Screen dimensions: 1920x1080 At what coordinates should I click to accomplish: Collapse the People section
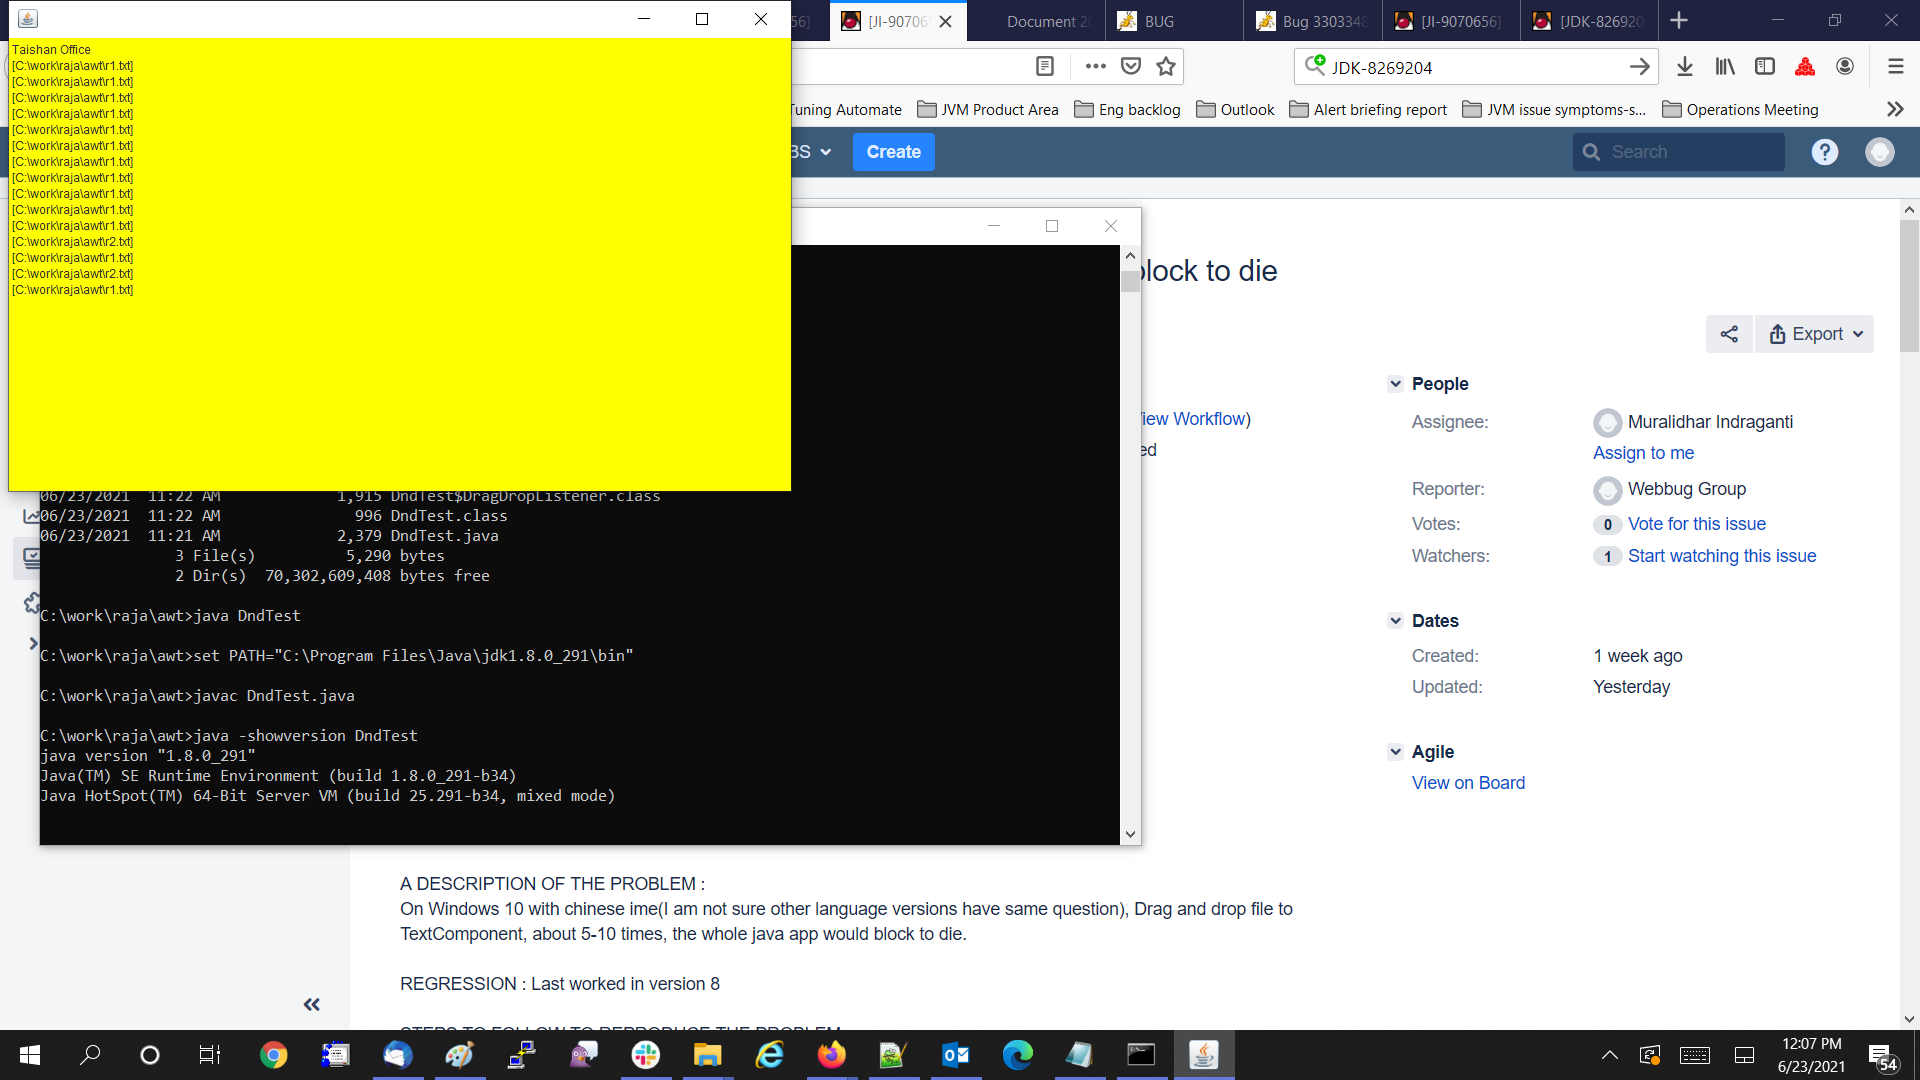pyautogui.click(x=1396, y=384)
